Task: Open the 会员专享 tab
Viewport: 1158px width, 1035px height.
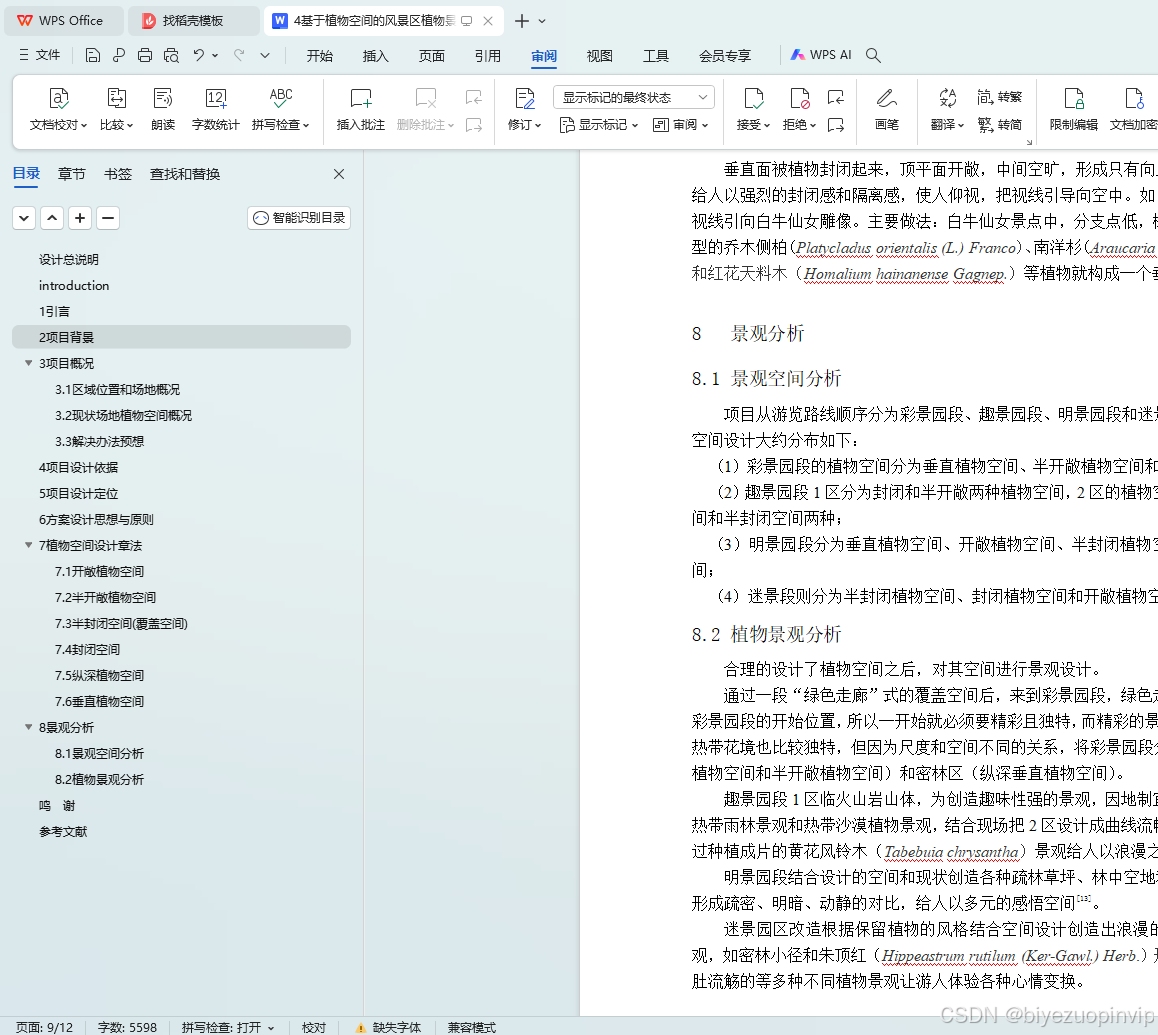Action: tap(725, 56)
